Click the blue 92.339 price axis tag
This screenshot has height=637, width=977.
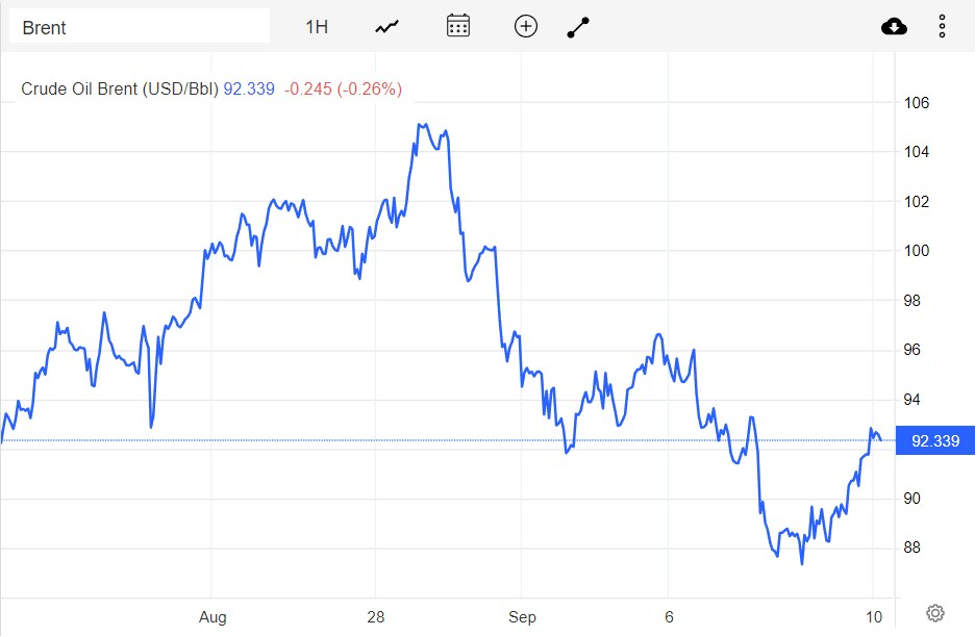tap(934, 441)
